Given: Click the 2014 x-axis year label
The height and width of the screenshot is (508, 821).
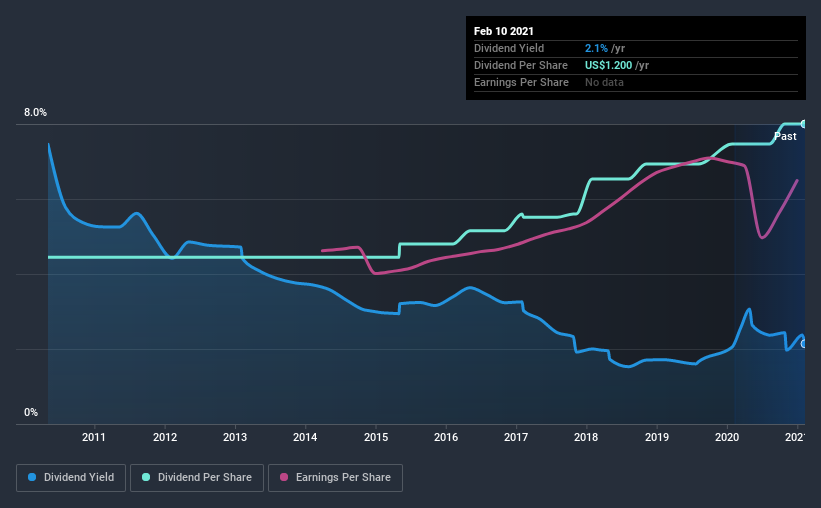Looking at the screenshot, I should pos(305,437).
